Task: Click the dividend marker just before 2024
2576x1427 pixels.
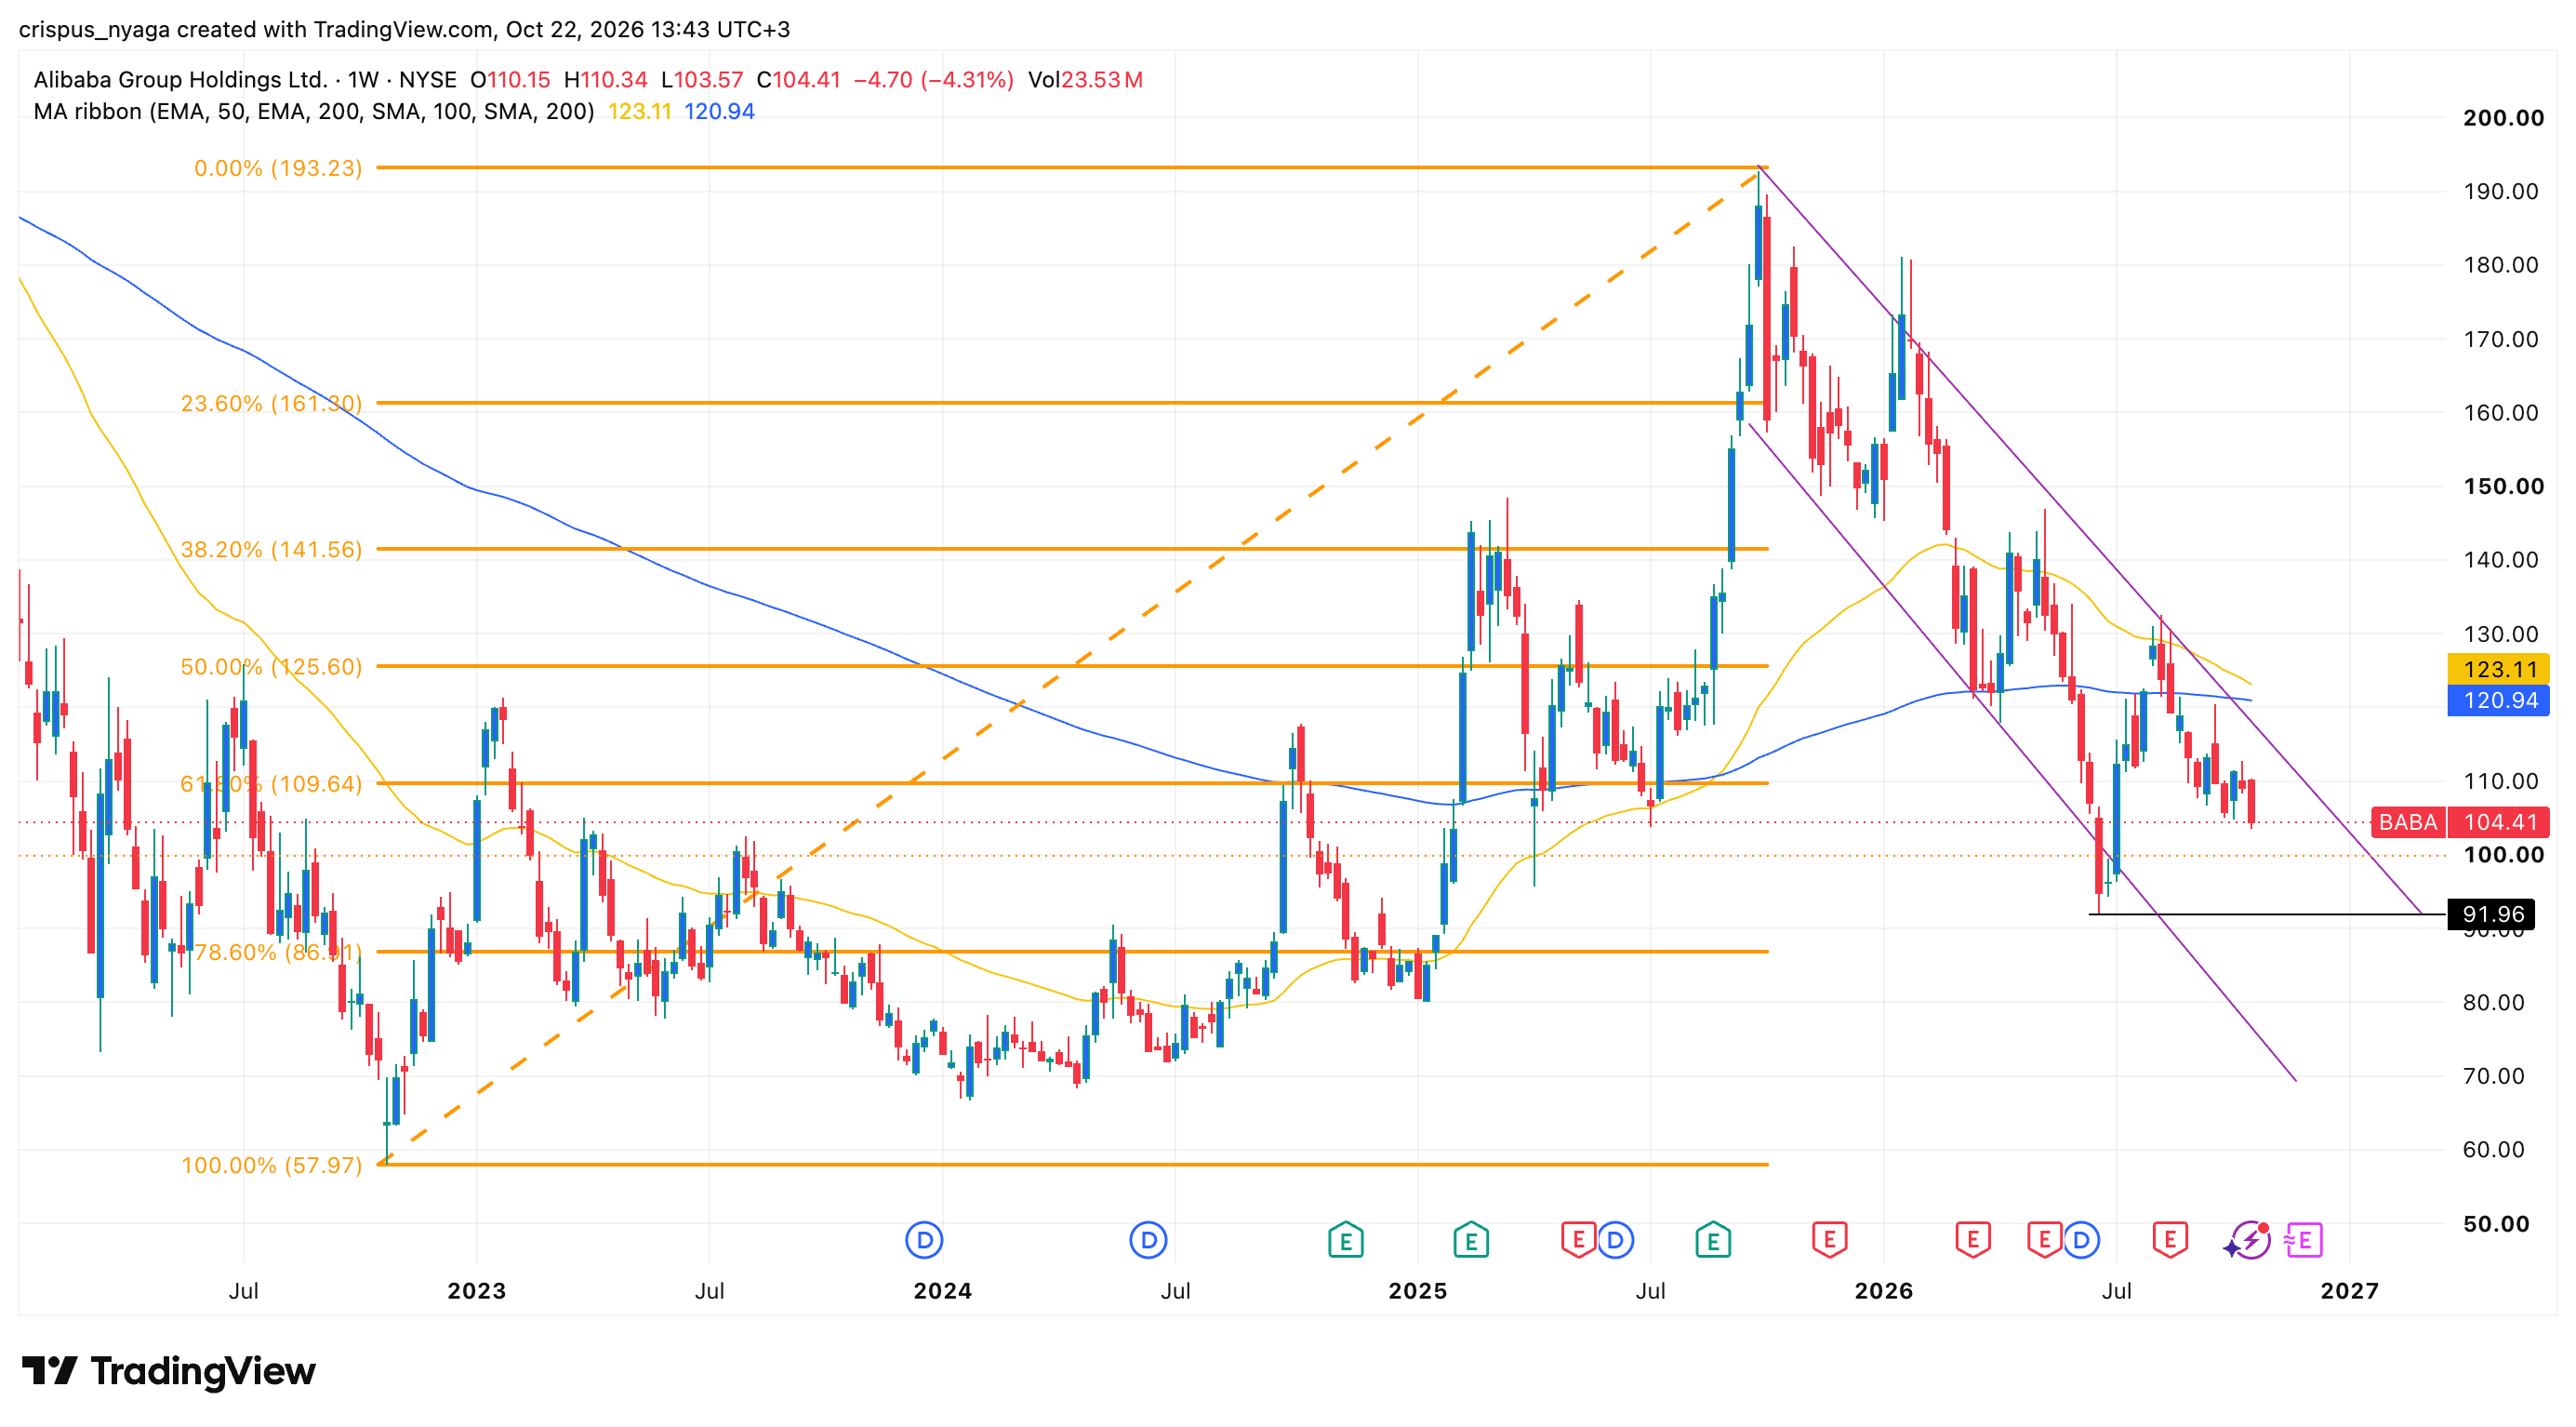Action: [924, 1241]
